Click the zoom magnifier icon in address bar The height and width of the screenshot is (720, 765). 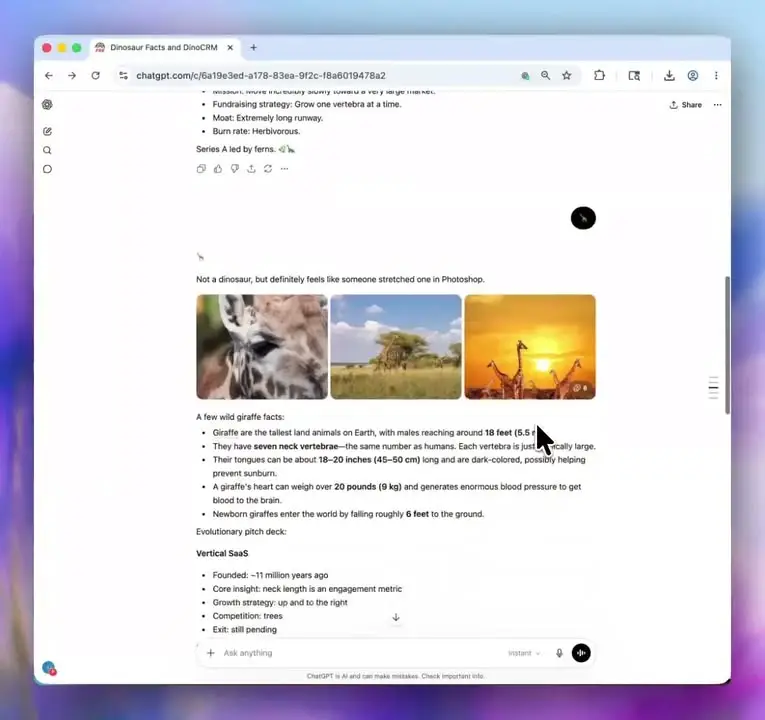tap(545, 76)
